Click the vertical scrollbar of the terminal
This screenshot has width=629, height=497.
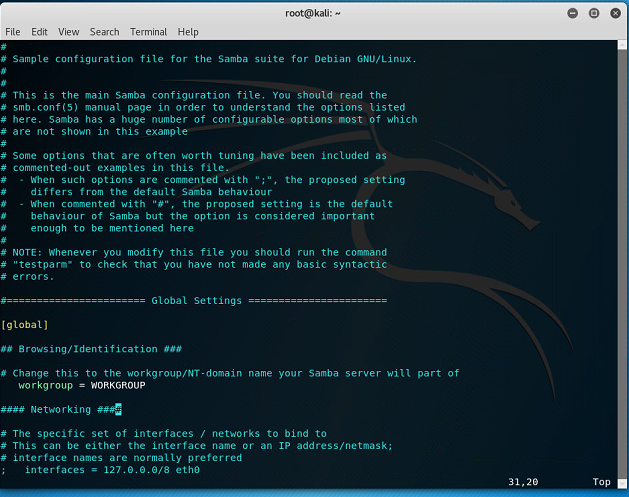point(622,263)
